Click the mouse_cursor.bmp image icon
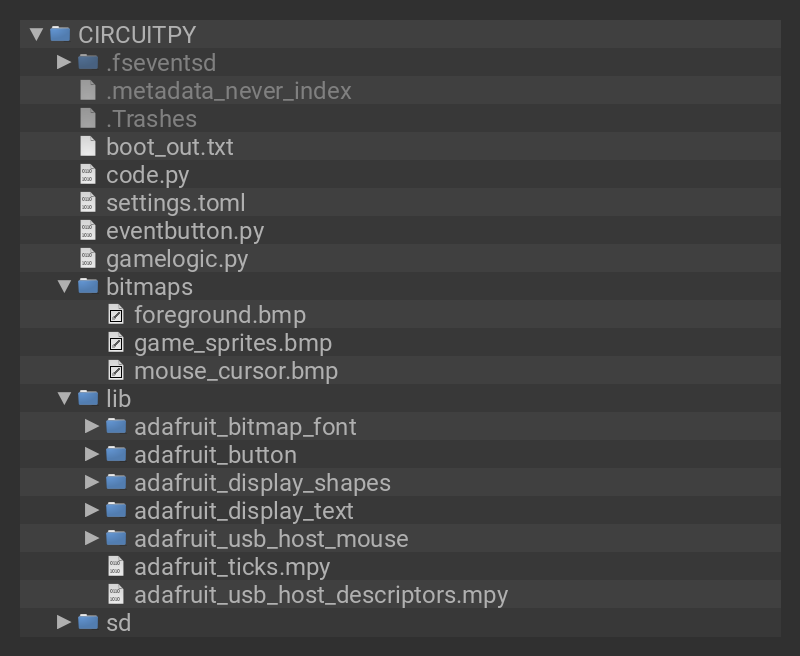 coord(116,371)
